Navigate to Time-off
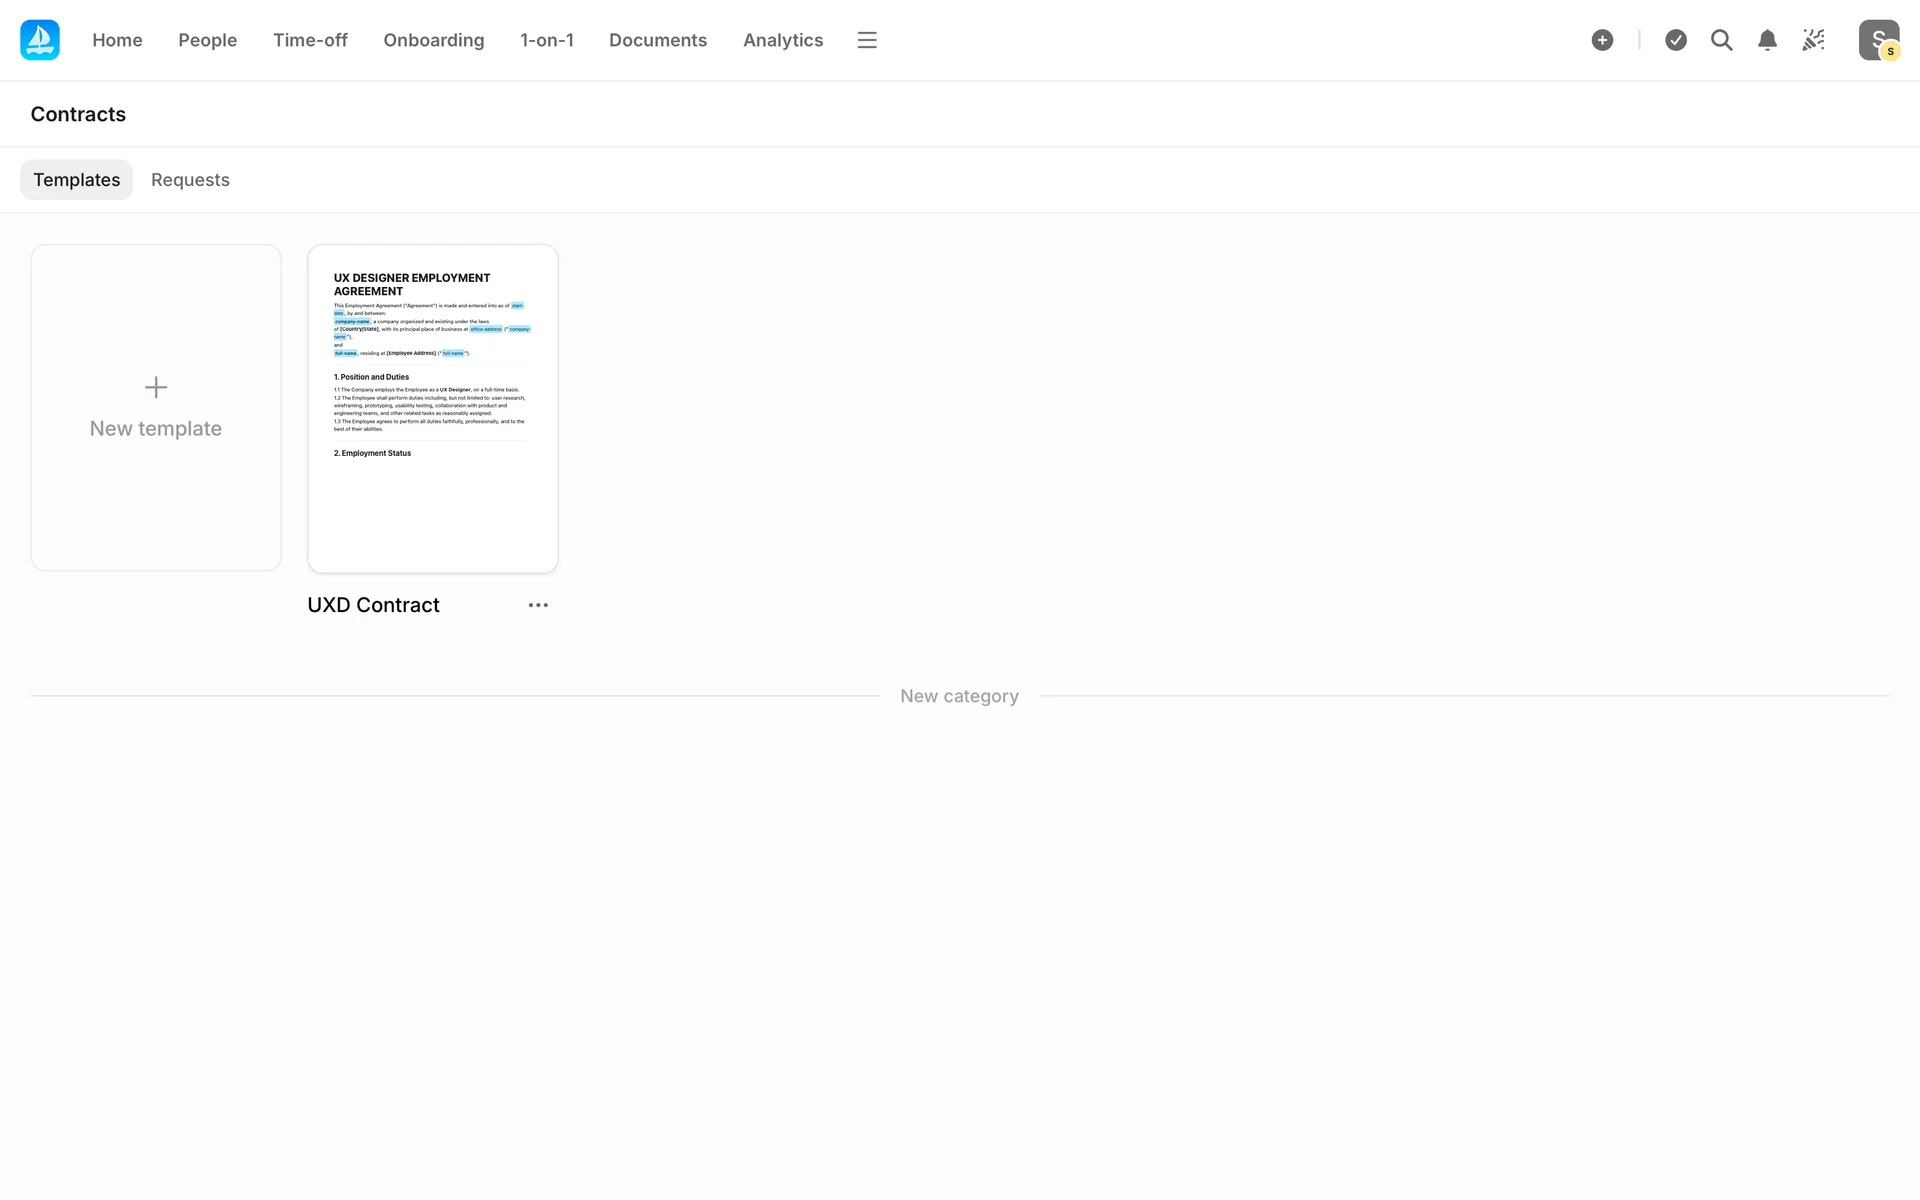The width and height of the screenshot is (1920, 1200). coord(310,40)
